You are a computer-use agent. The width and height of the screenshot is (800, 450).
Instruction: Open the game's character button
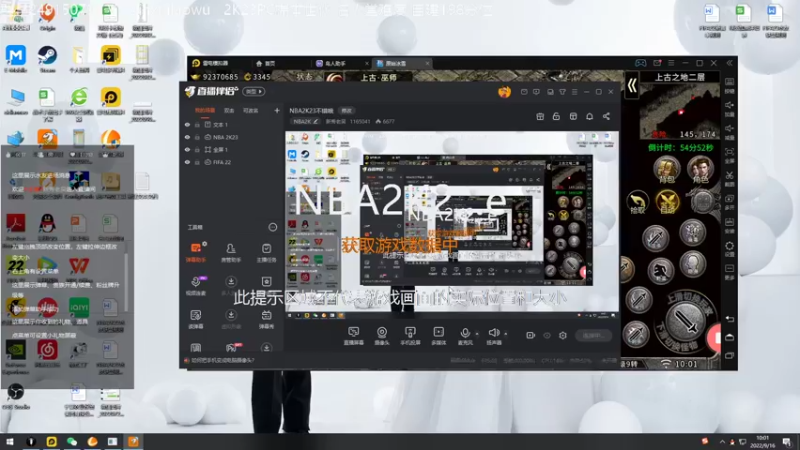[x=700, y=169]
